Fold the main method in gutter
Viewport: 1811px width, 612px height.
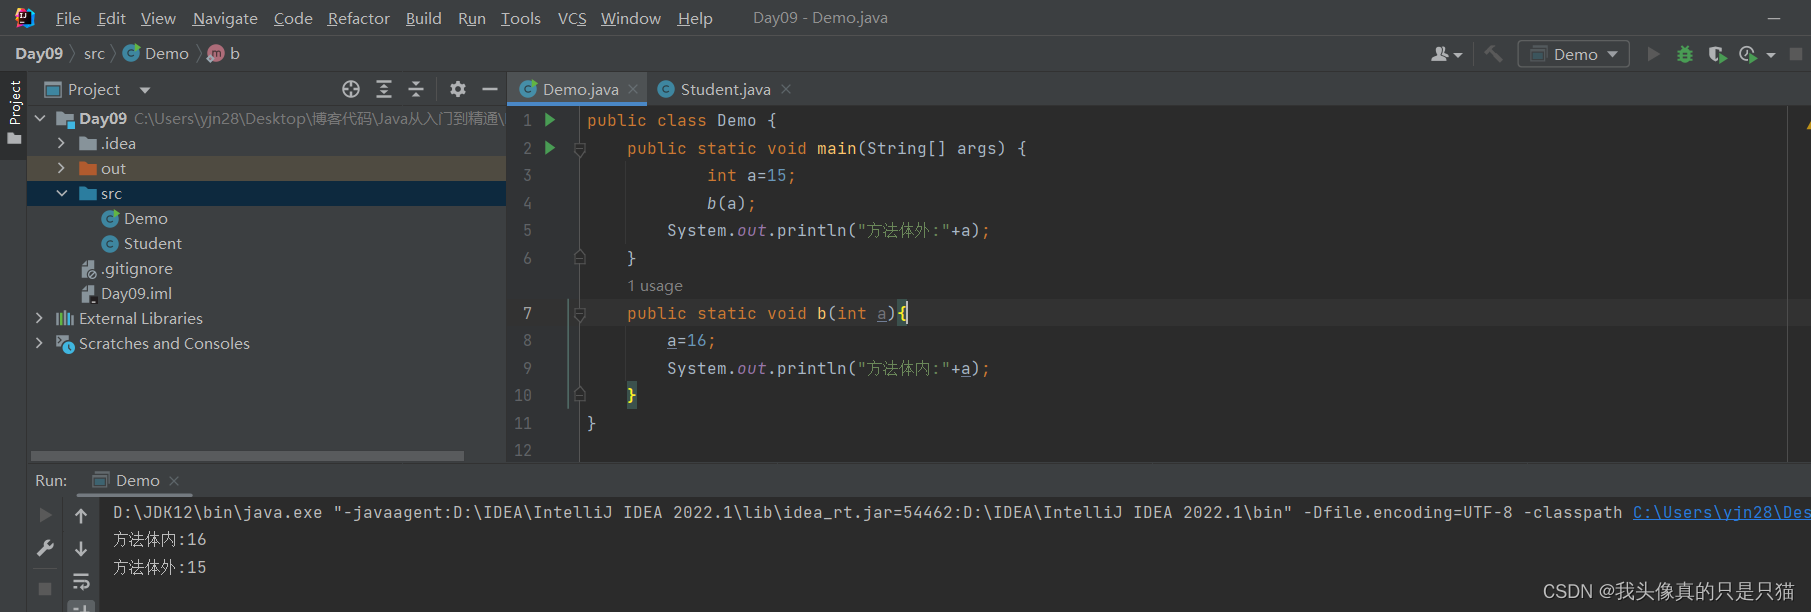[580, 148]
